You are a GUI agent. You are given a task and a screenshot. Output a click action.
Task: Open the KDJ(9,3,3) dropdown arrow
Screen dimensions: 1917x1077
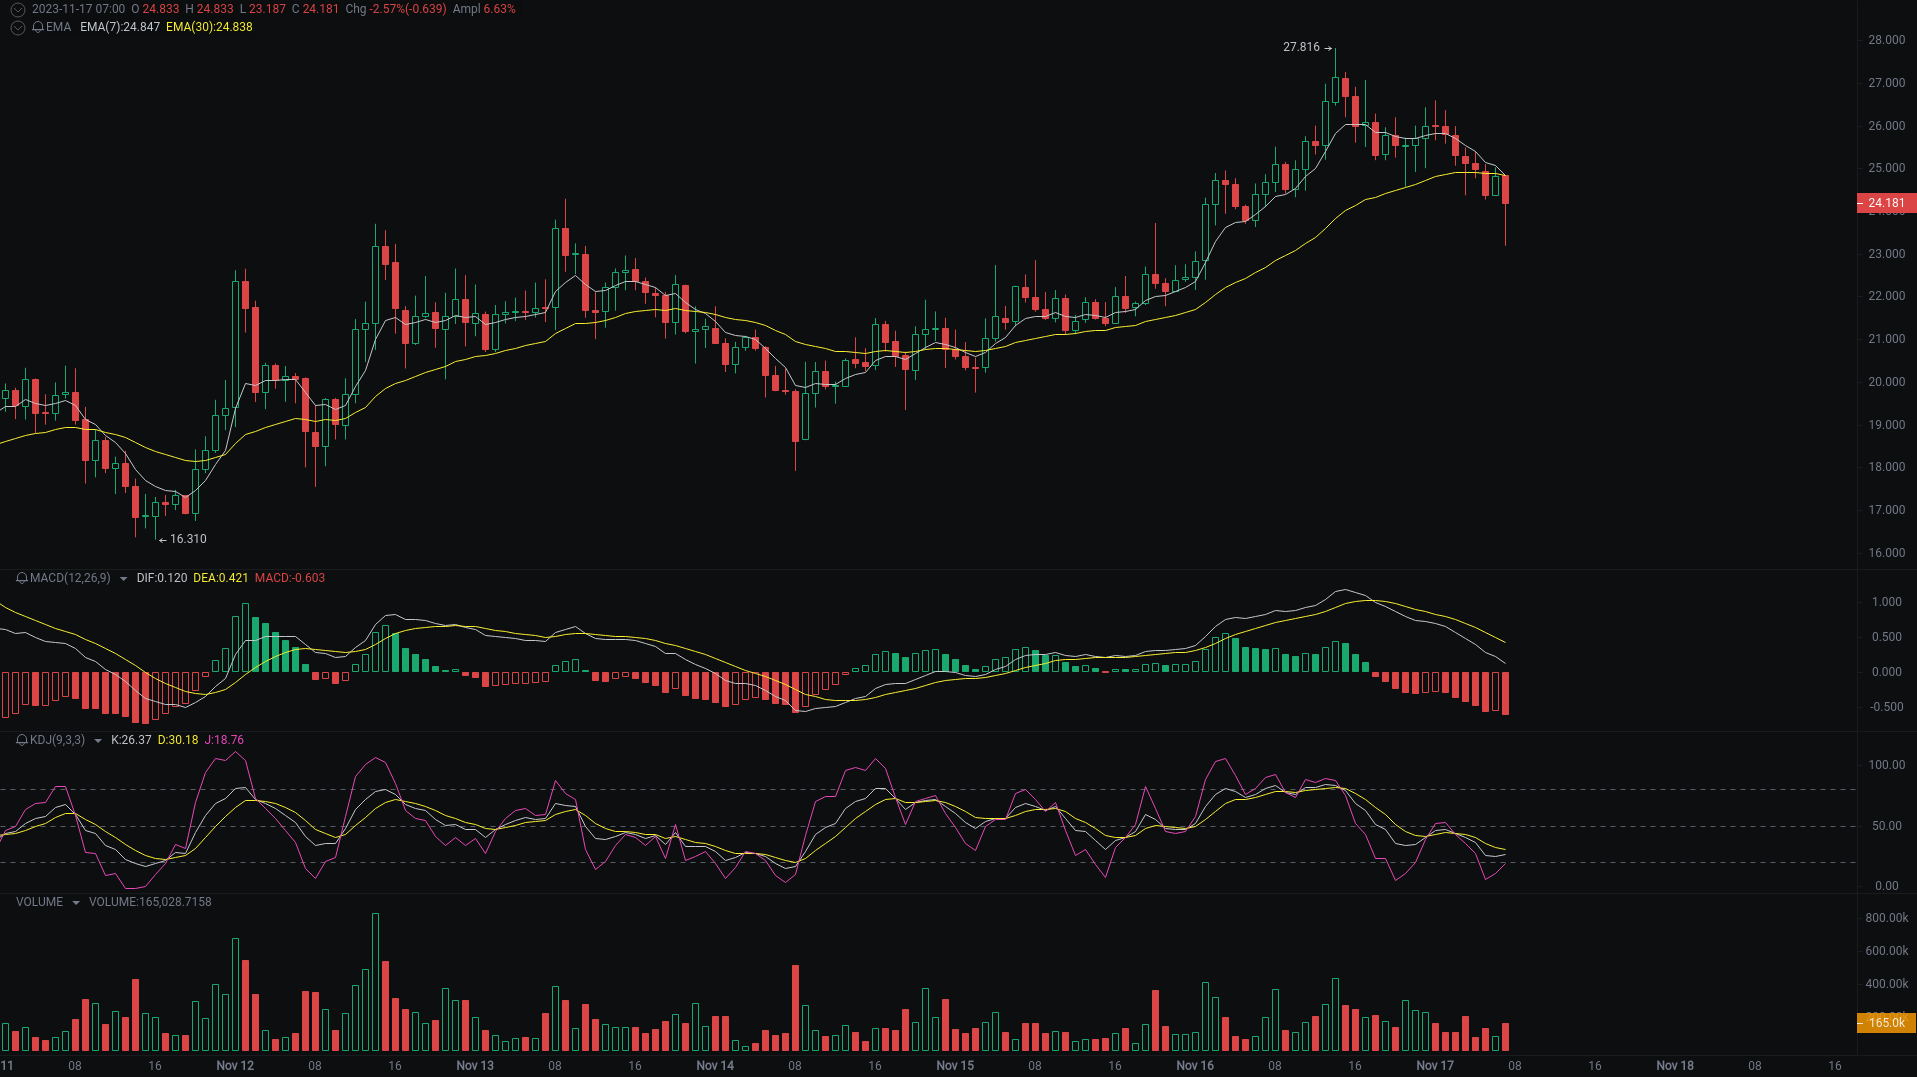(98, 741)
